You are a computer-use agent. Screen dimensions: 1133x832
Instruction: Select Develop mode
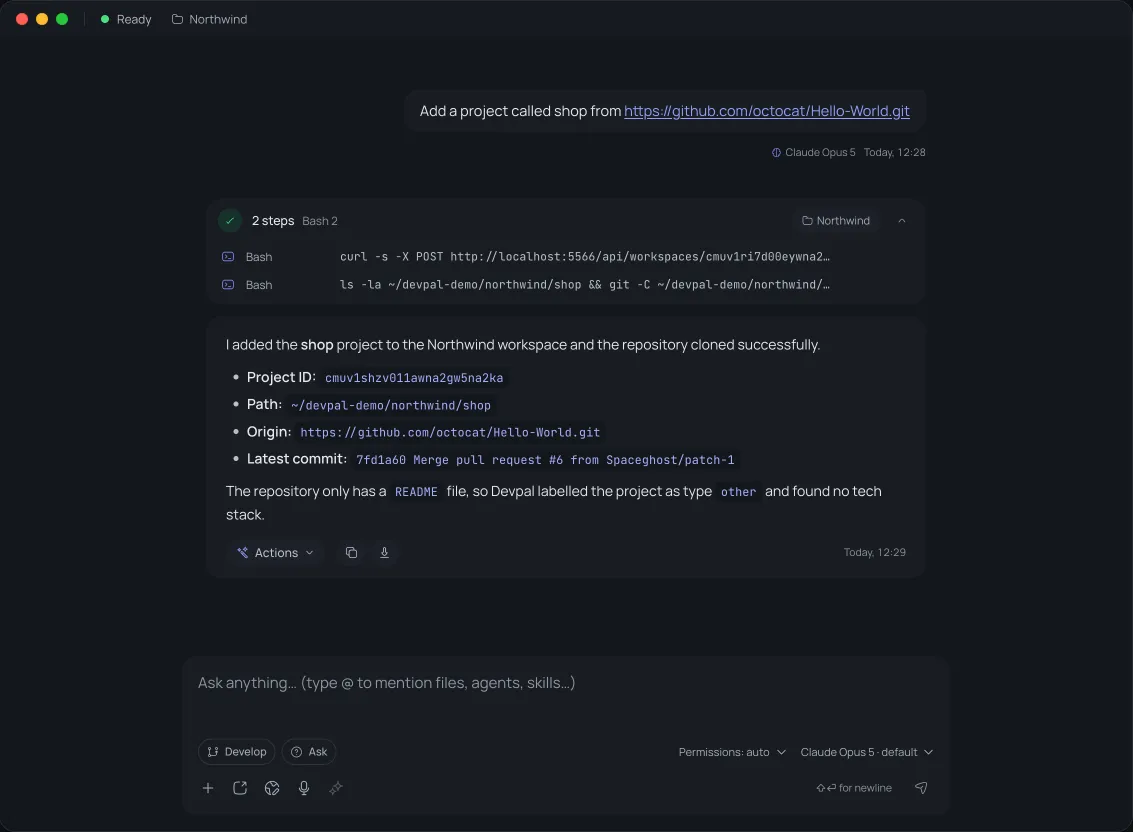(236, 752)
